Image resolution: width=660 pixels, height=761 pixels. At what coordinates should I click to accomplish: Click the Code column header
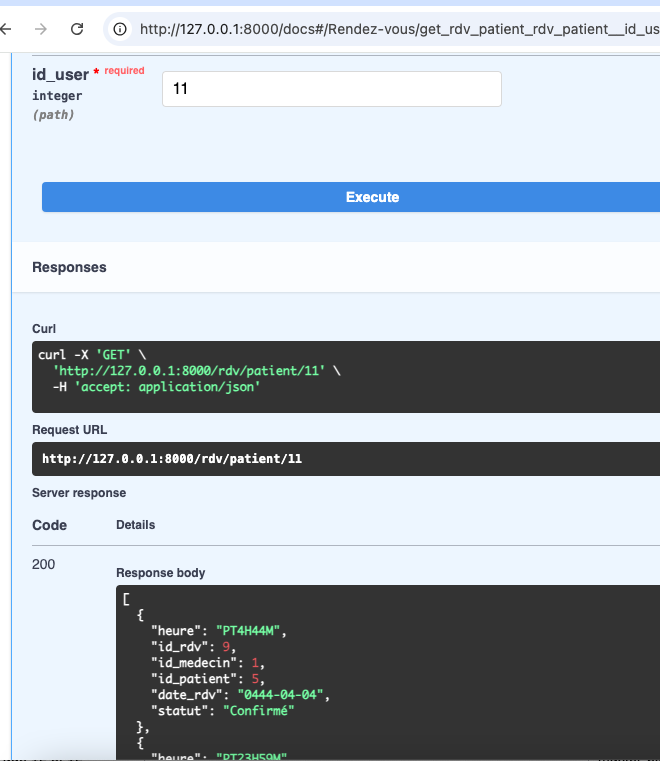pyautogui.click(x=50, y=525)
